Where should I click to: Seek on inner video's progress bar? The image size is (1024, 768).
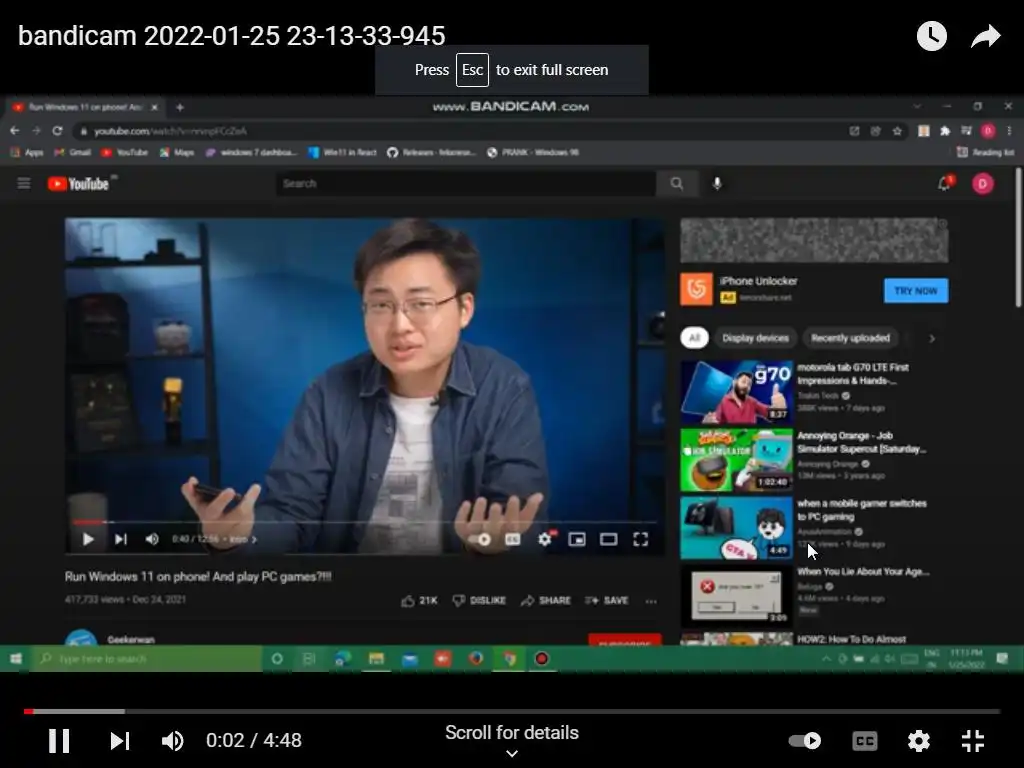click(x=366, y=522)
